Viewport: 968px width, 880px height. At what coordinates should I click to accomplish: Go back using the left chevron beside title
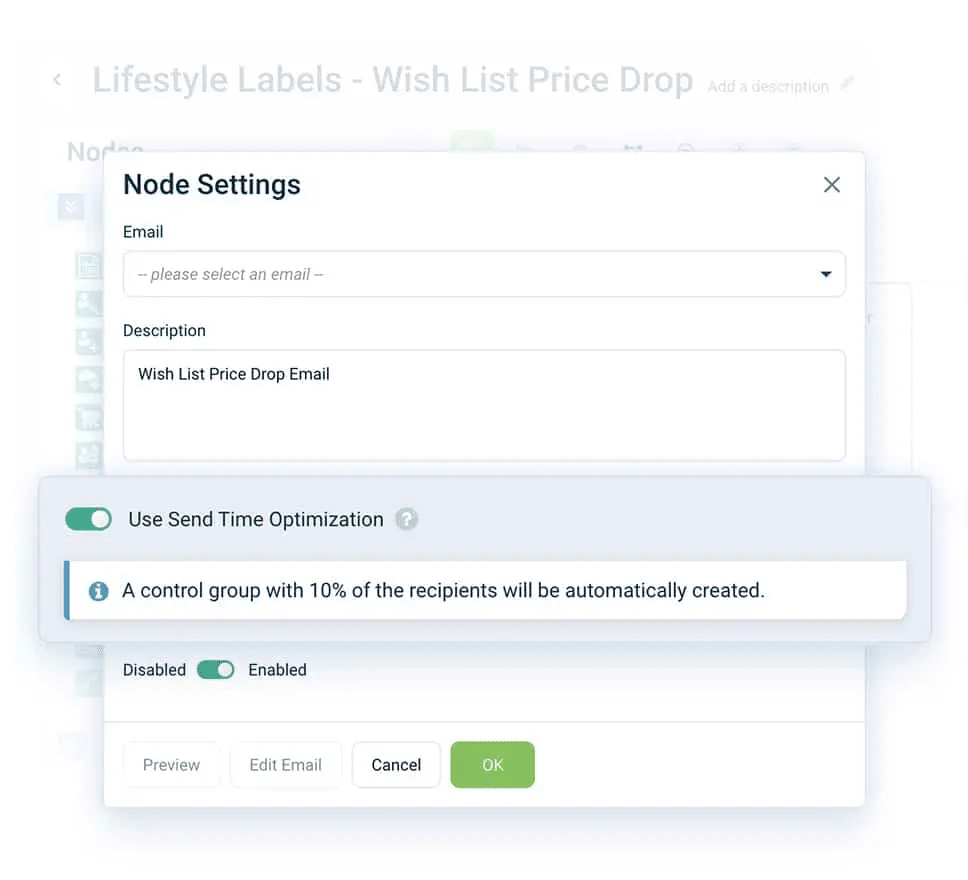click(57, 80)
